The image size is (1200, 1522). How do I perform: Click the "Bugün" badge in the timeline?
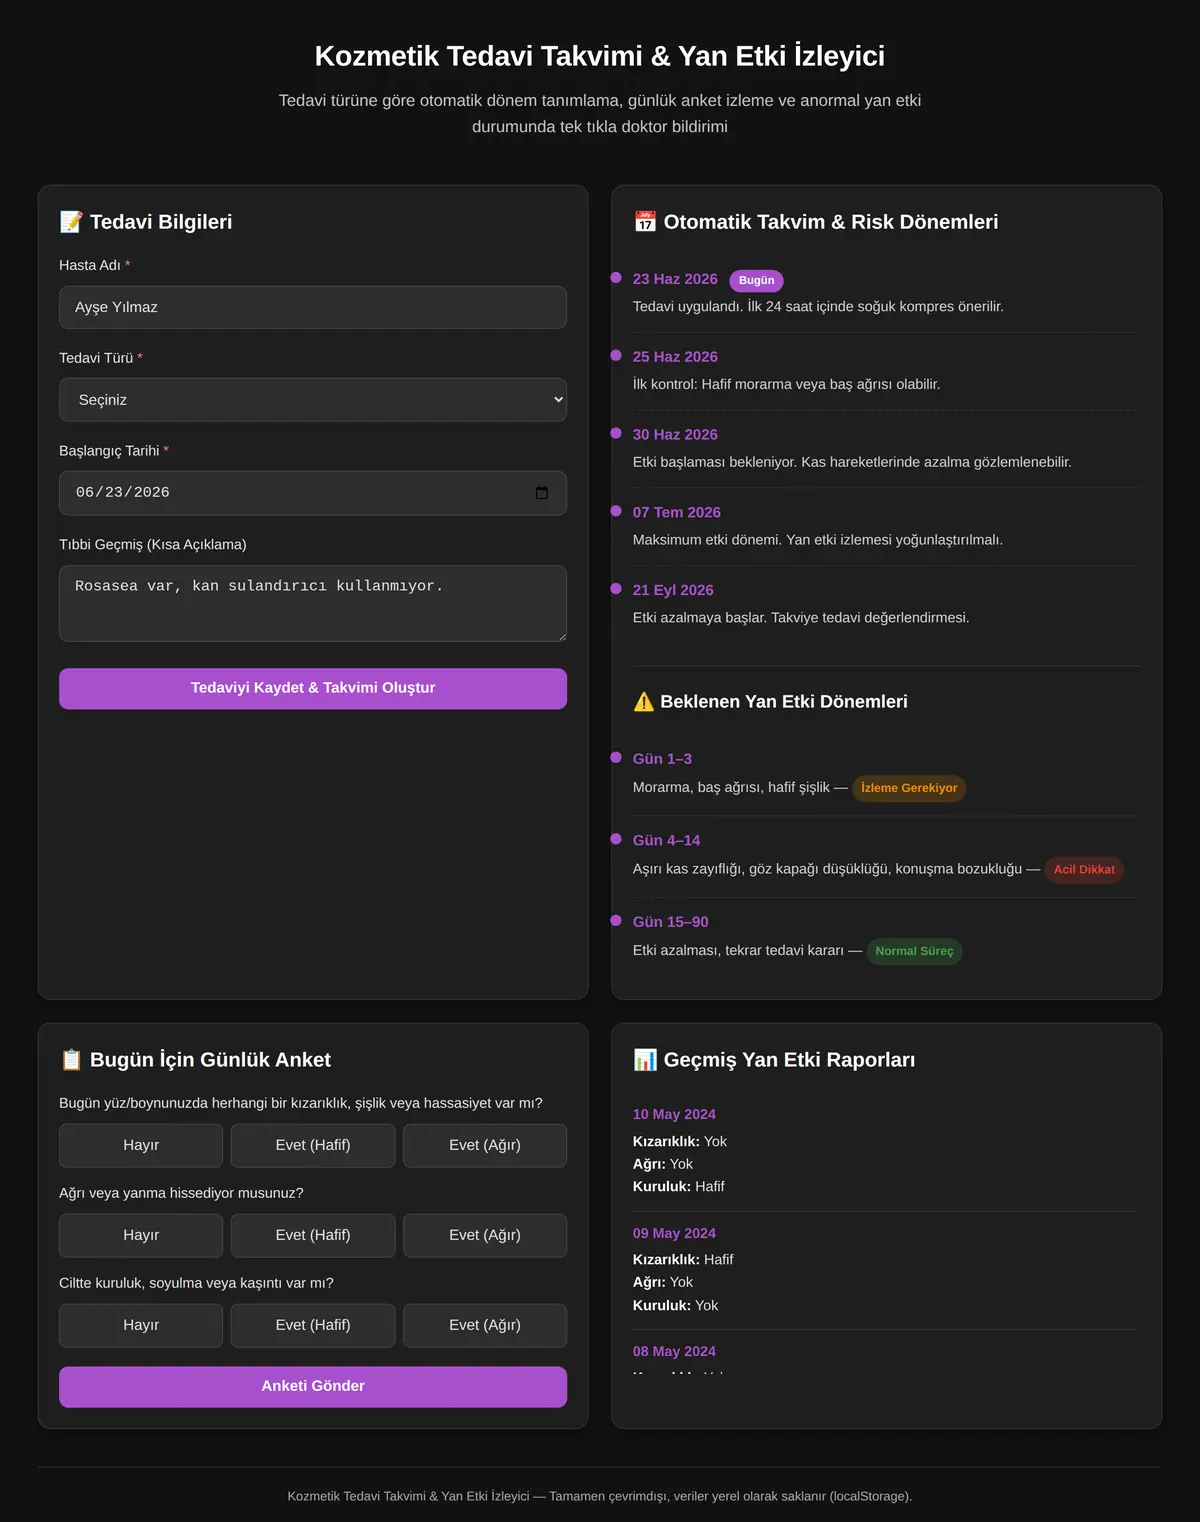coord(756,281)
